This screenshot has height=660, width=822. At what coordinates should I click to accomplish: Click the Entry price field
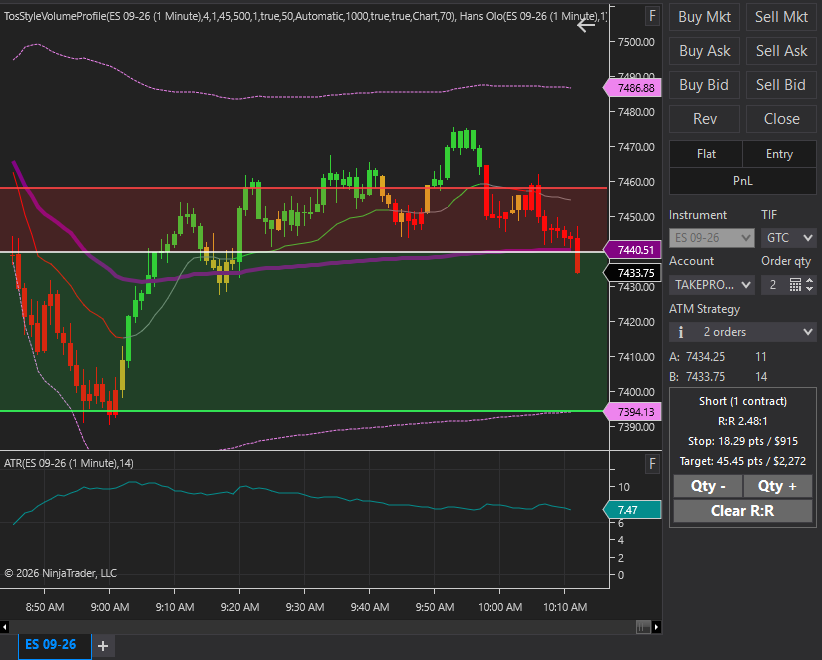click(x=779, y=154)
